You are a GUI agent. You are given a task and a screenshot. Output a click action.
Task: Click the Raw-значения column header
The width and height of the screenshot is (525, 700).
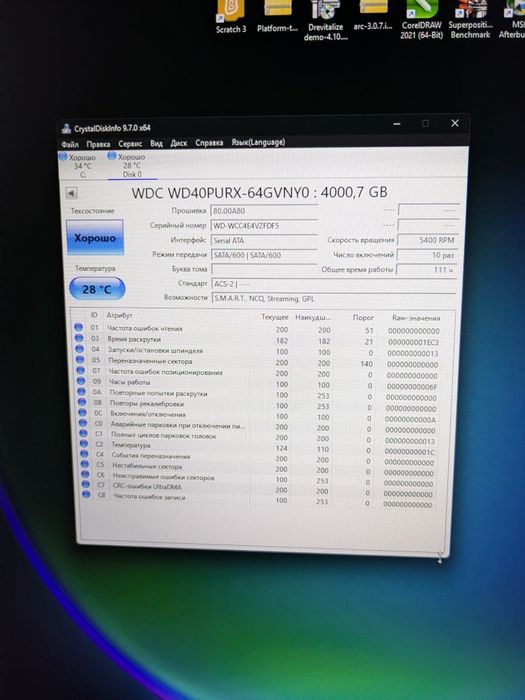[x=416, y=318]
